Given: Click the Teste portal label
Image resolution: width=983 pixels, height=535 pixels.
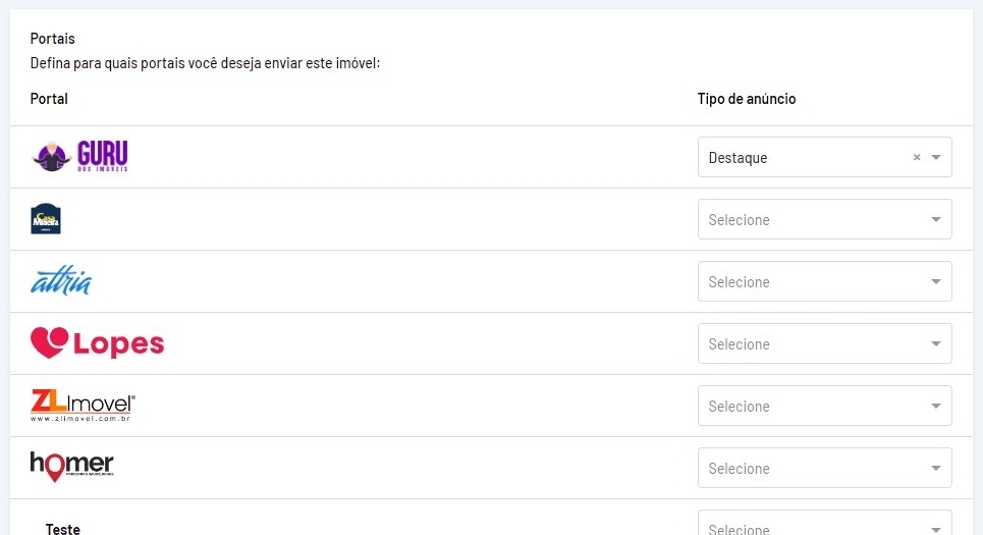Looking at the screenshot, I should tap(63, 528).
